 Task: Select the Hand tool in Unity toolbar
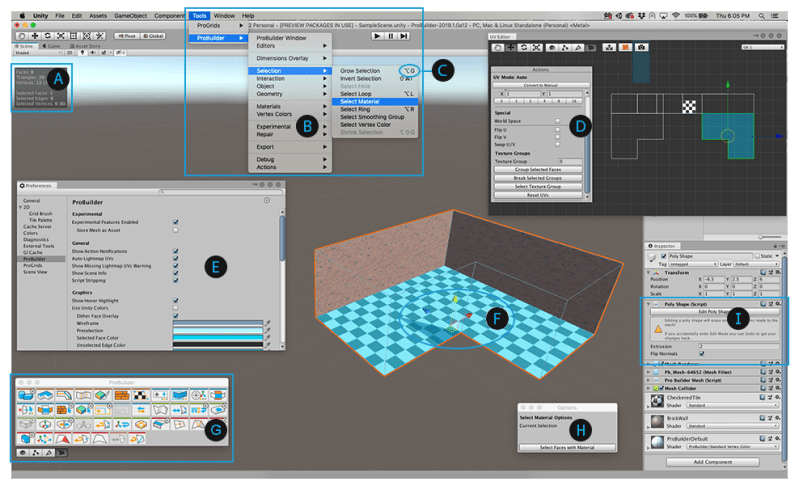tap(21, 36)
